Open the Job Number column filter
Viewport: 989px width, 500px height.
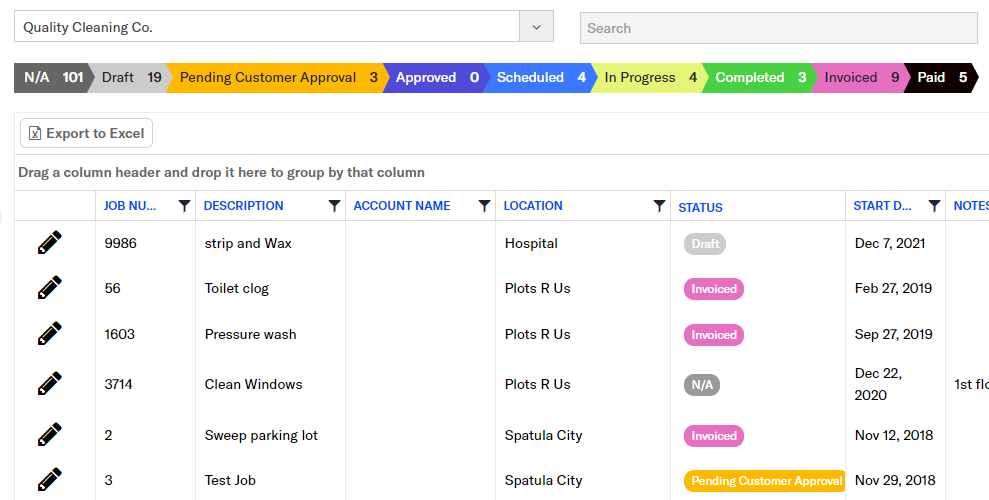coord(184,206)
